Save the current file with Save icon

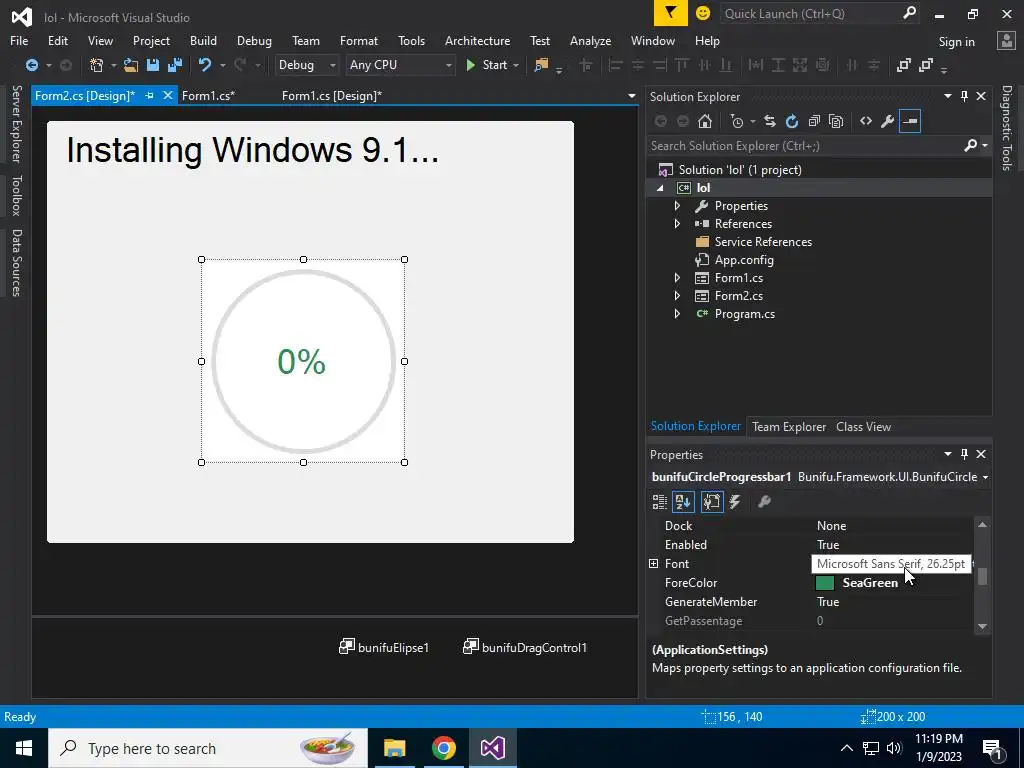[x=153, y=65]
